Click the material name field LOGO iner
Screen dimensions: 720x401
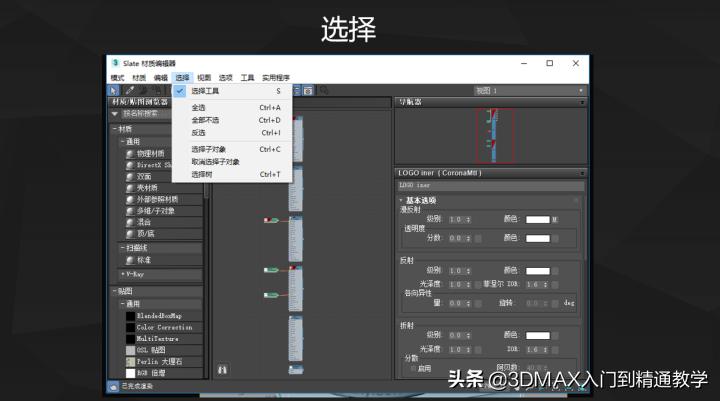pyautogui.click(x=490, y=185)
